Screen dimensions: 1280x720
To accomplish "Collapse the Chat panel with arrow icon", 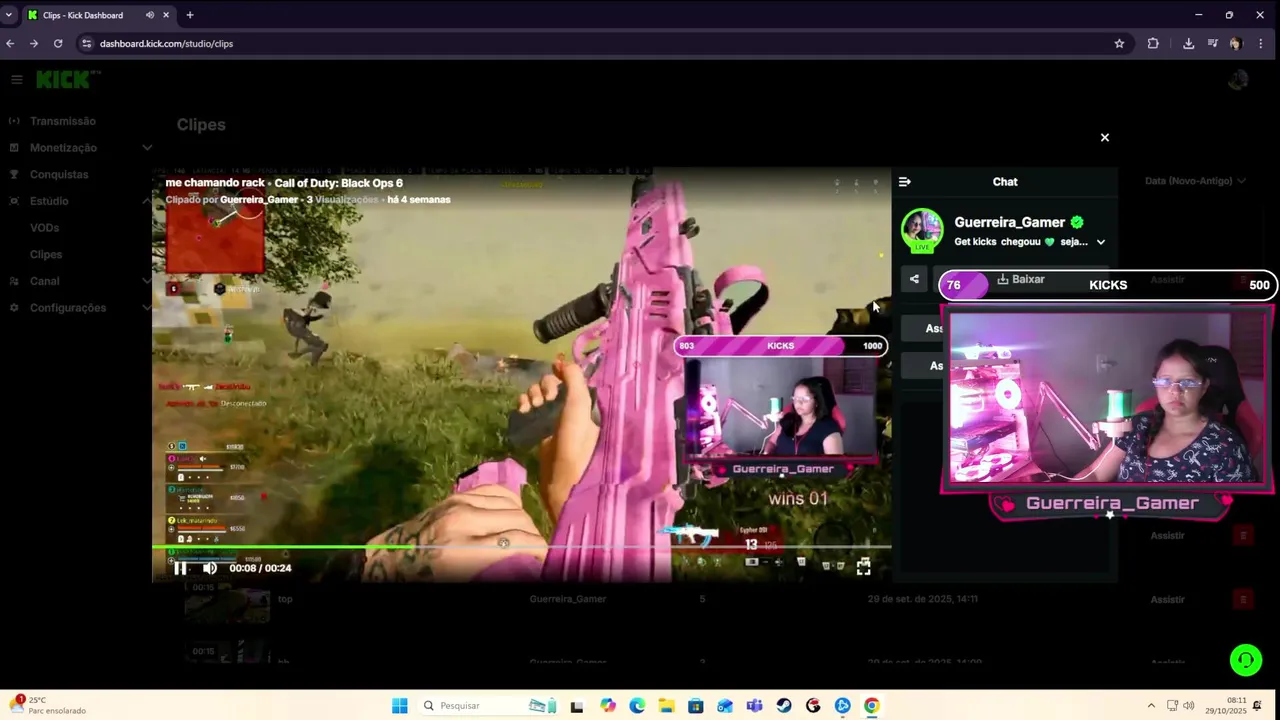I will pos(905,182).
